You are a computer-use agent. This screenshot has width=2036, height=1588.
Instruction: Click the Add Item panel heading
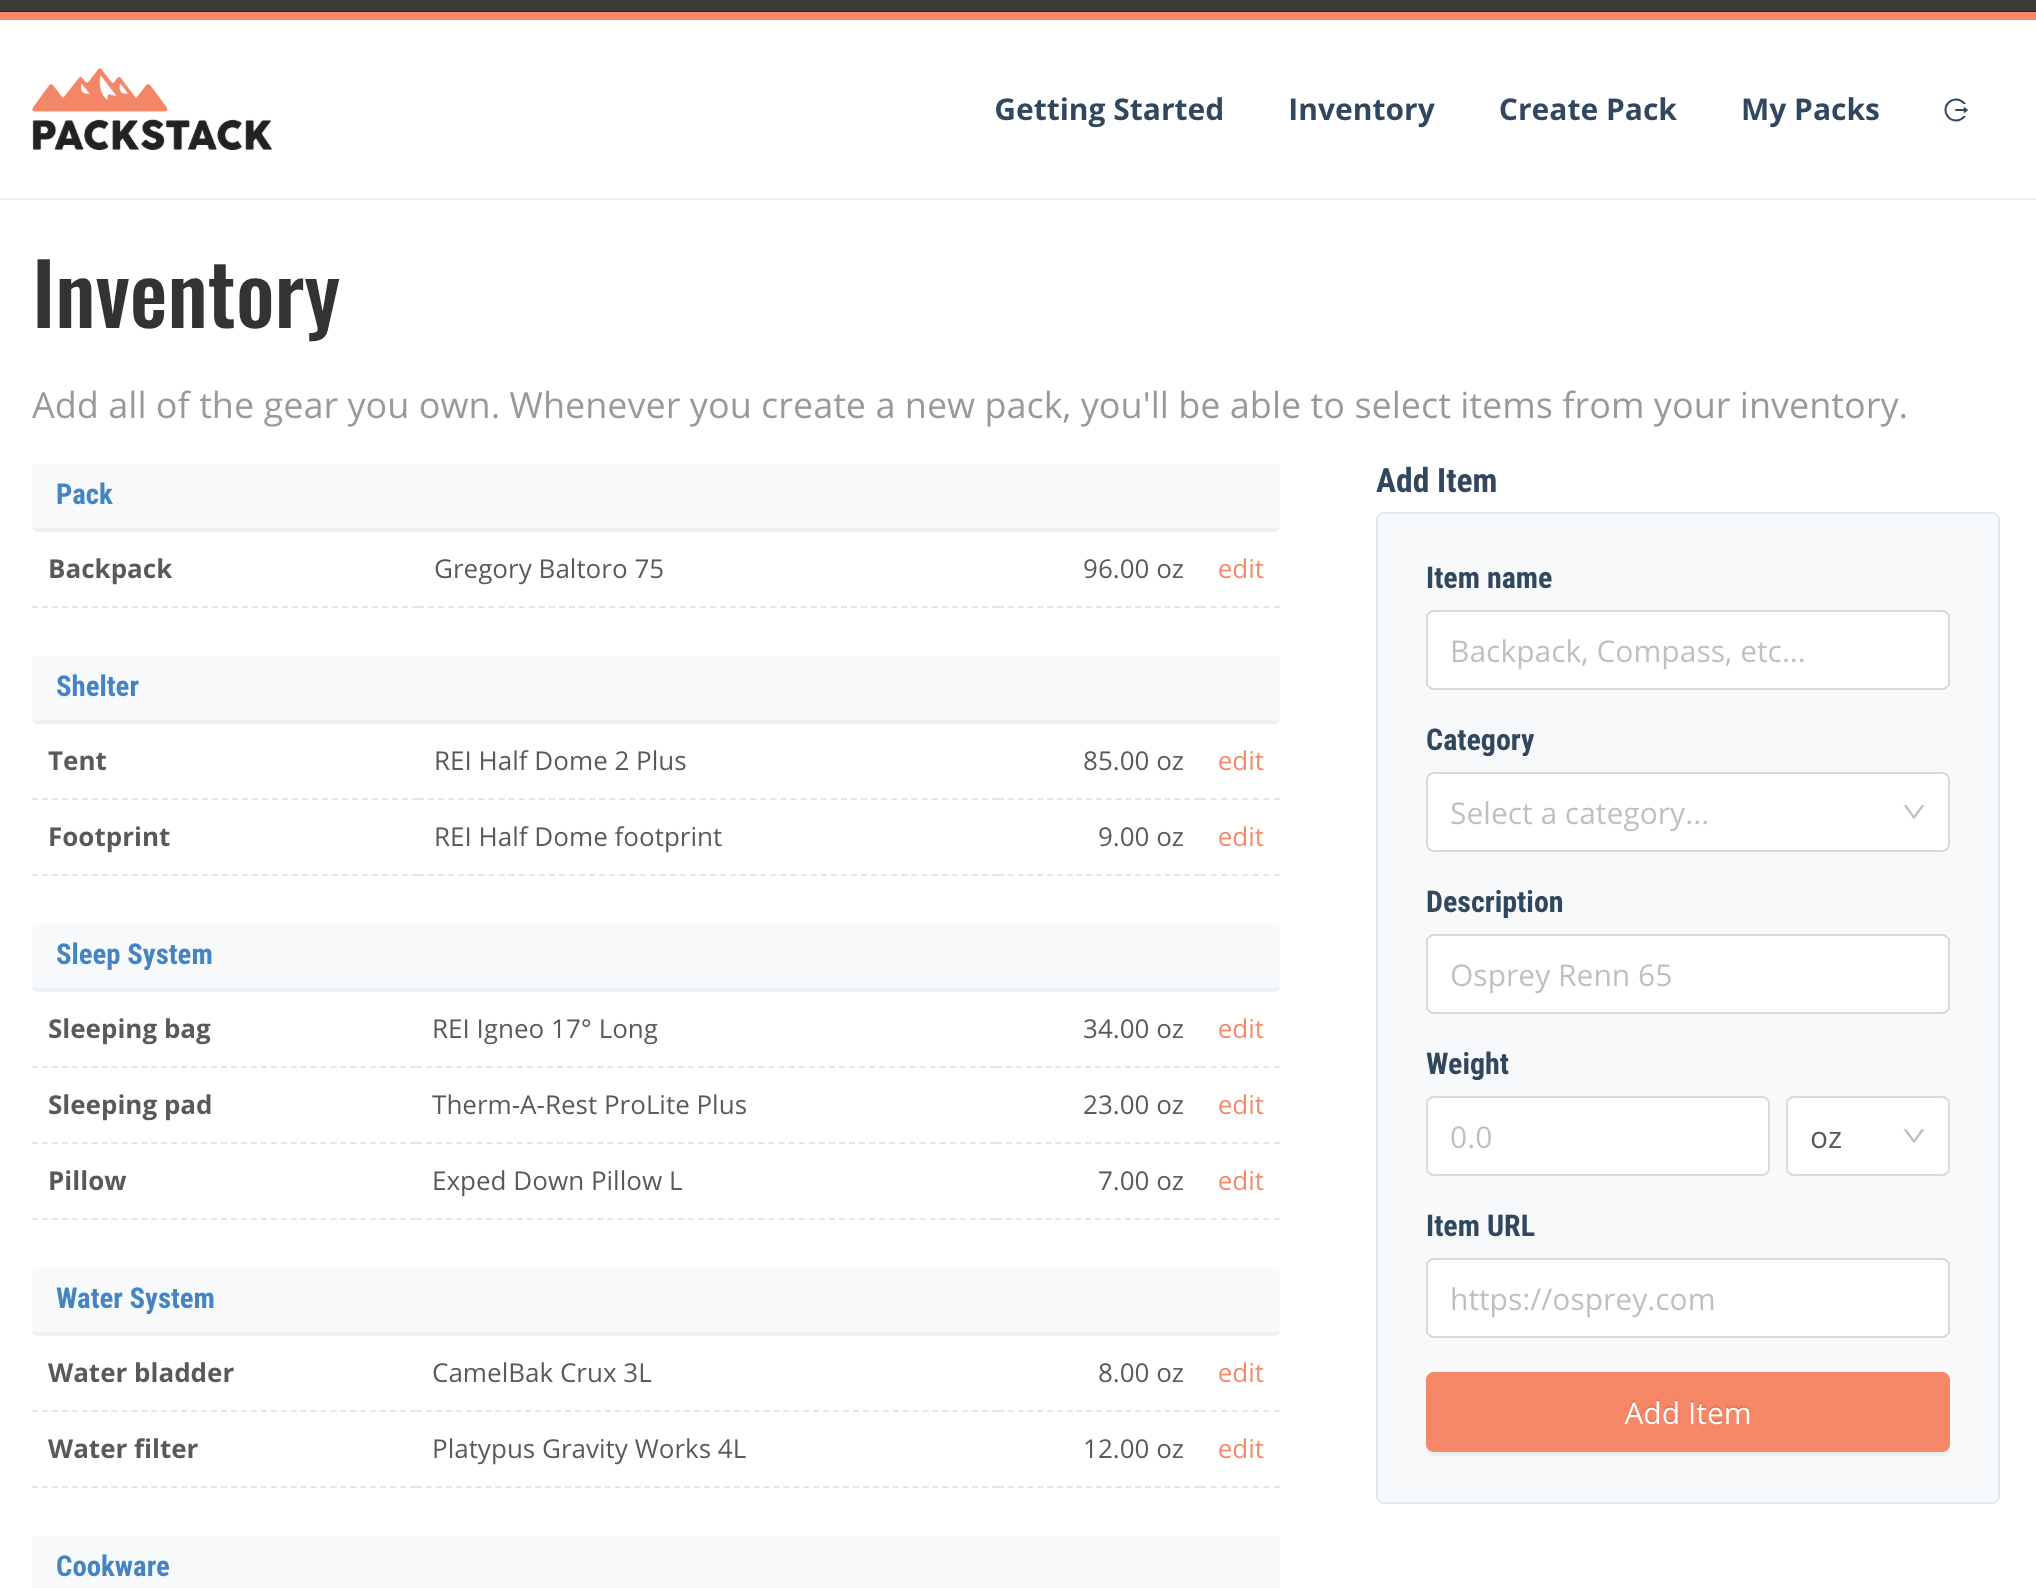[x=1436, y=480]
